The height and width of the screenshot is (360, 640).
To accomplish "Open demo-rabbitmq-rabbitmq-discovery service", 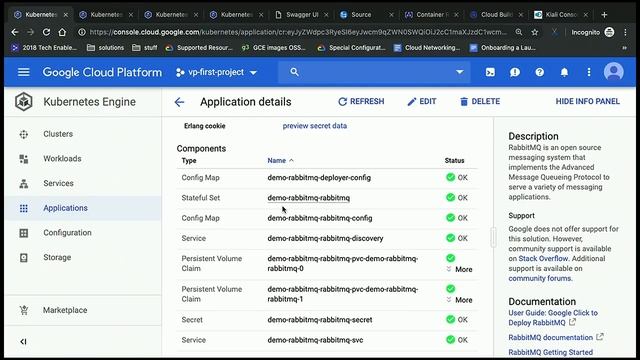I will pyautogui.click(x=325, y=238).
